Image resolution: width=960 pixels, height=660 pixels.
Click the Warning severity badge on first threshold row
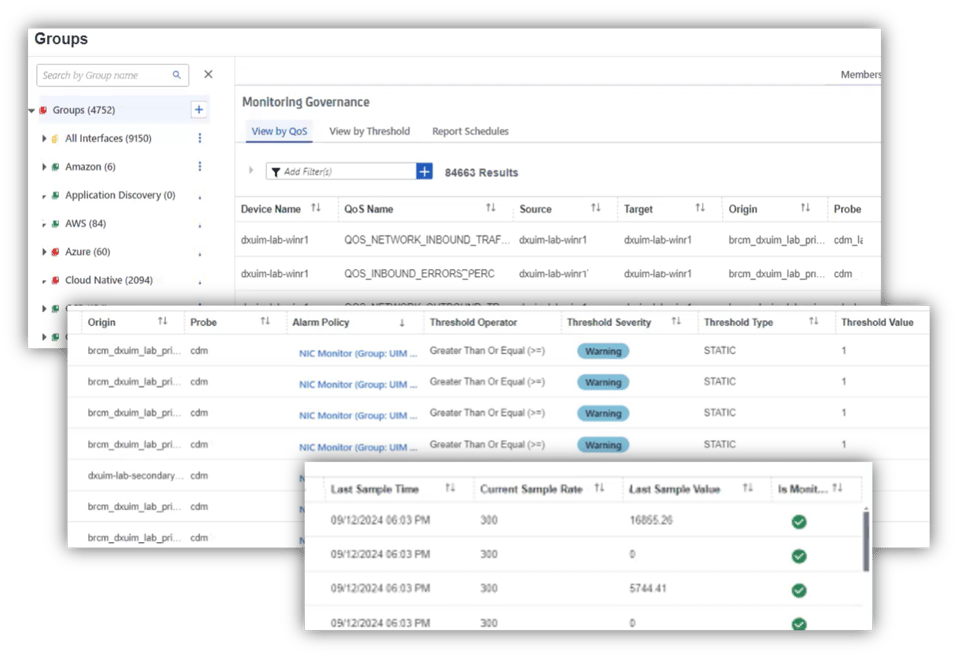tap(602, 351)
